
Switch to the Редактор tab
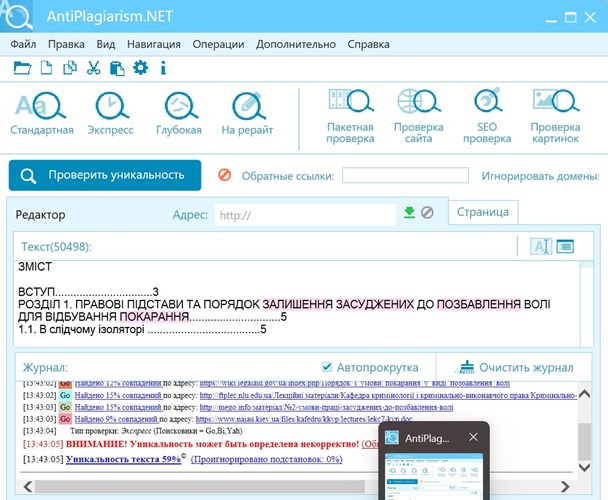pyautogui.click(x=40, y=215)
